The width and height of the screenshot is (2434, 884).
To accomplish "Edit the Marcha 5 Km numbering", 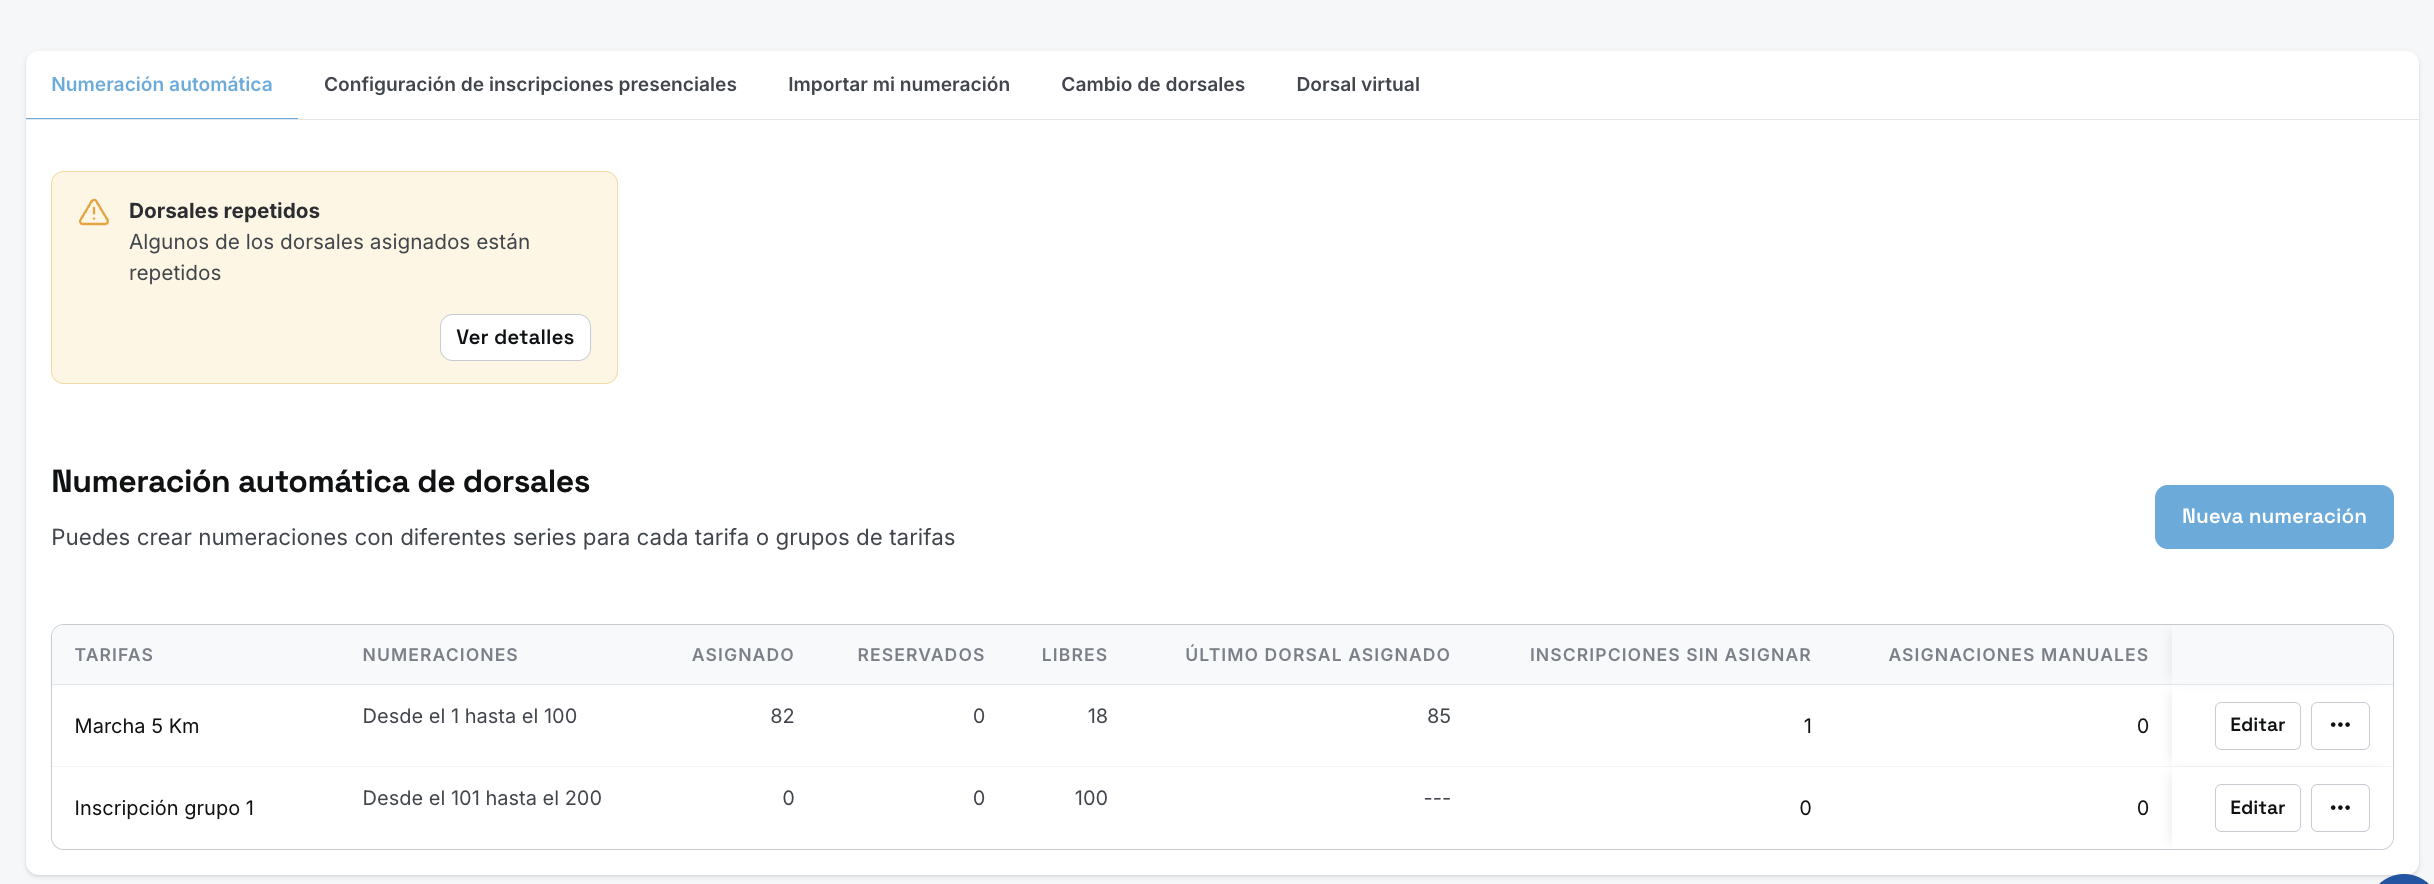I will pos(2258,726).
